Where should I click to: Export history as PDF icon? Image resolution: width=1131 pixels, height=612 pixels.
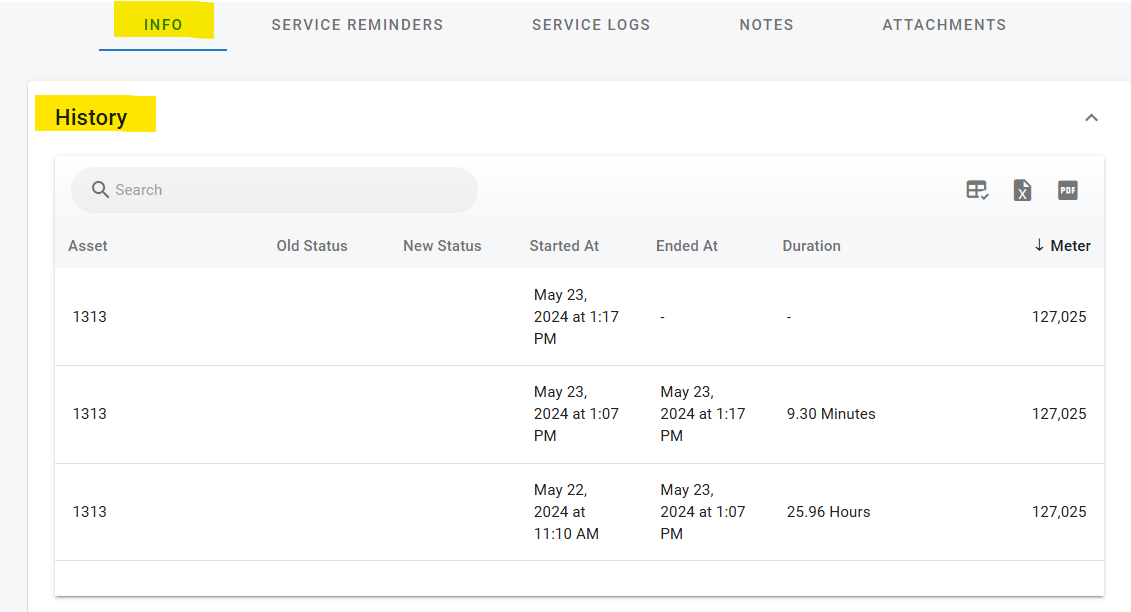pos(1068,190)
